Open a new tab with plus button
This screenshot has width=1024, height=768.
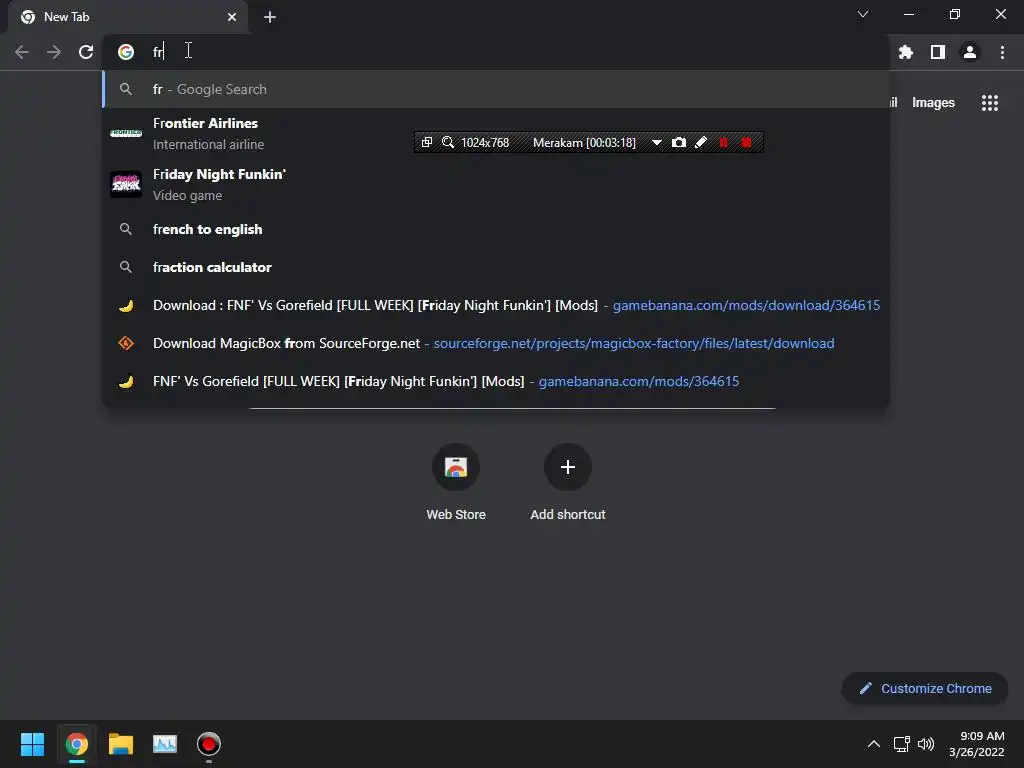(x=270, y=17)
